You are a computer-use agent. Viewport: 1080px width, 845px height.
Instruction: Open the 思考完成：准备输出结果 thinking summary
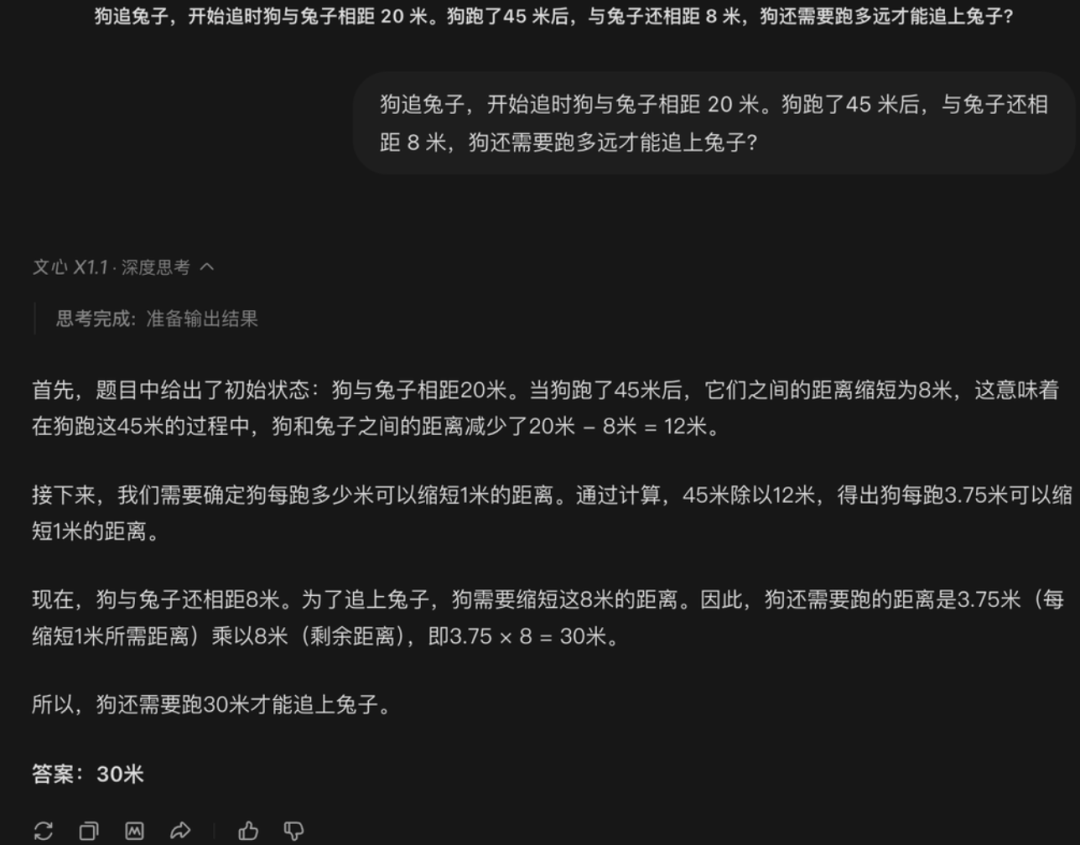[157, 318]
